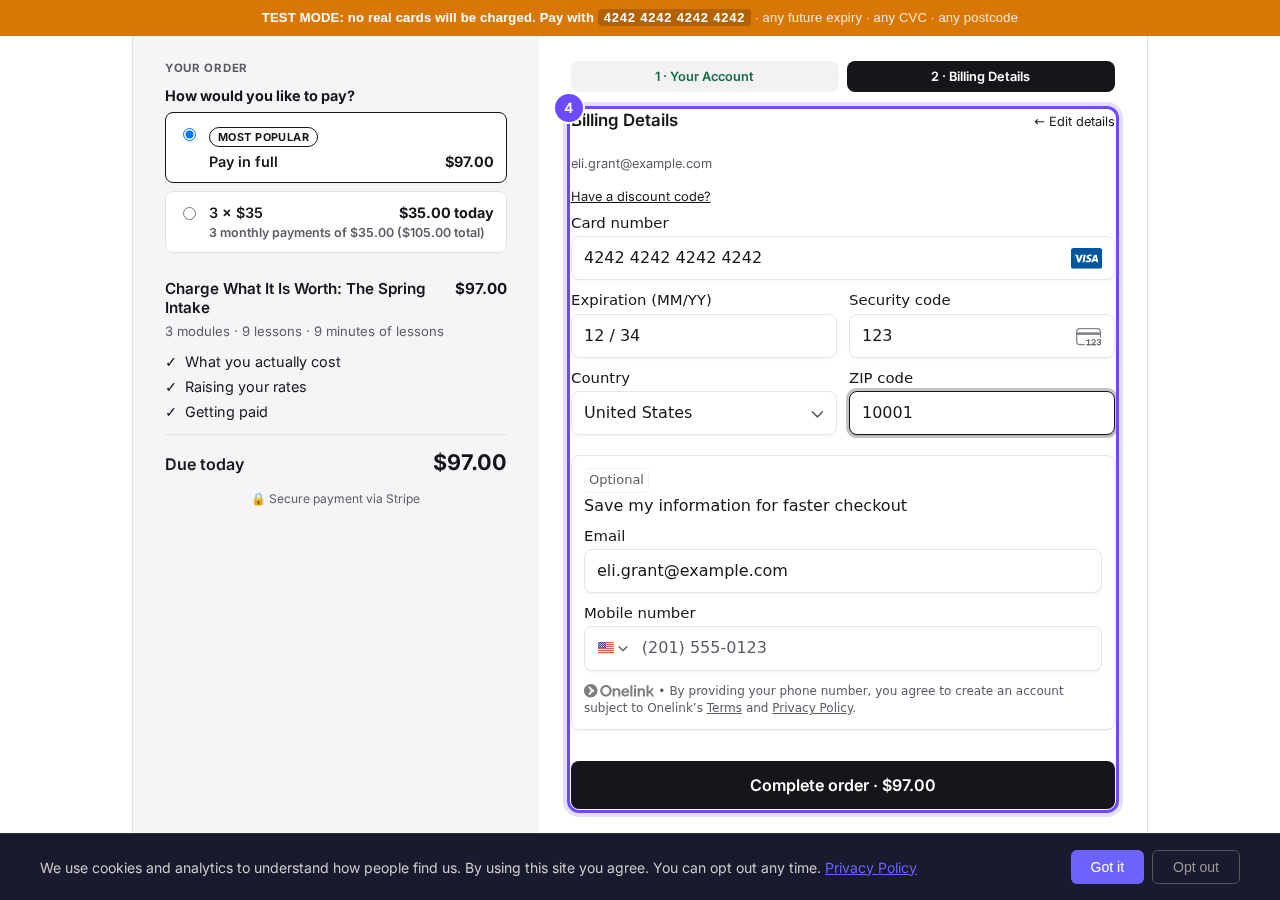Focus the Expiration date field
Screen dimensions: 1280x900
point(704,336)
